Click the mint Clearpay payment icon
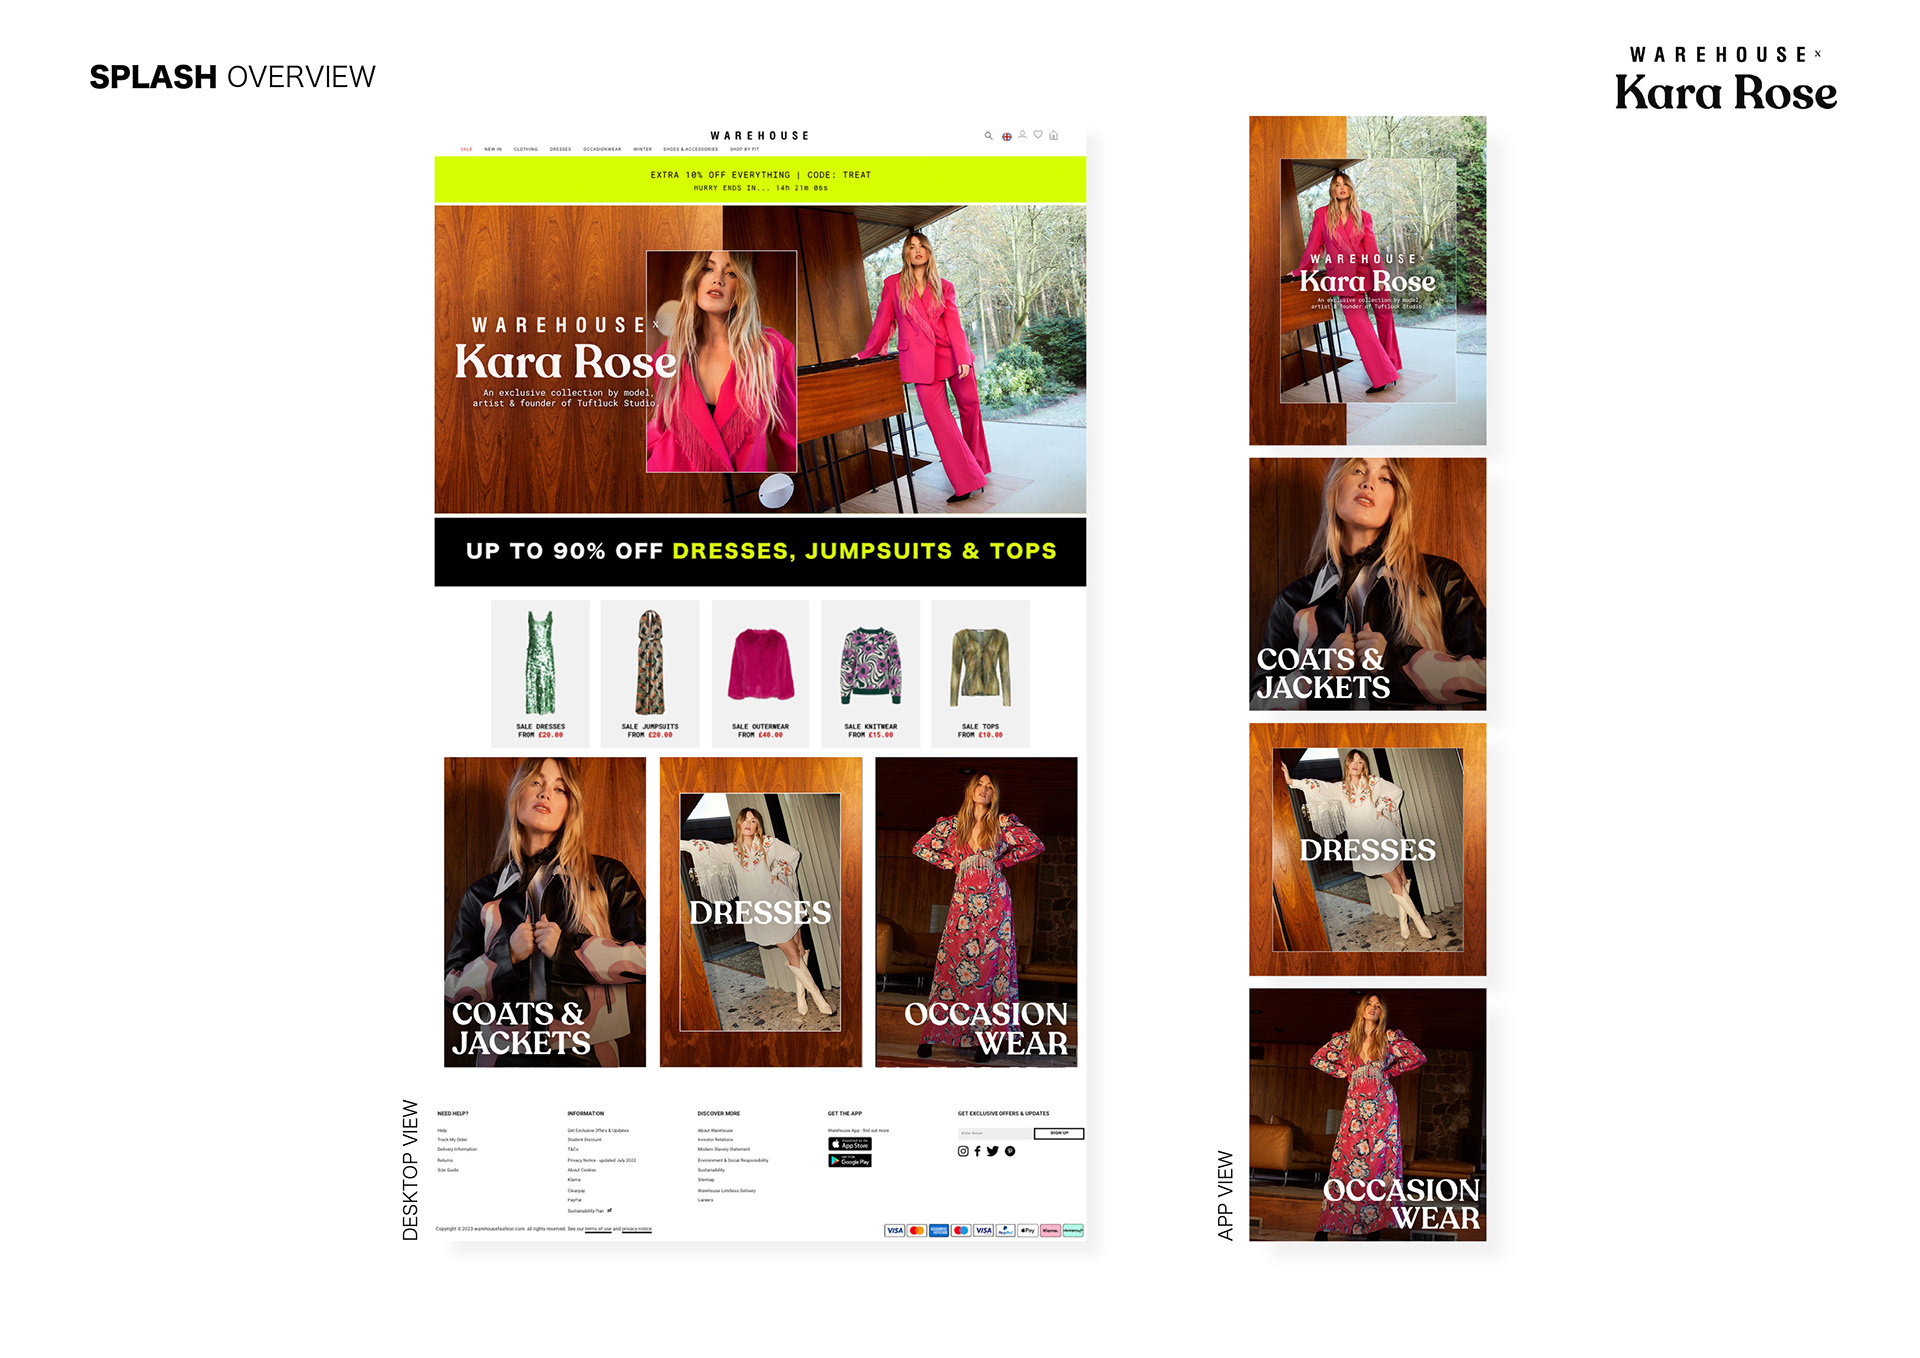The image size is (1920, 1358). tap(1073, 1231)
